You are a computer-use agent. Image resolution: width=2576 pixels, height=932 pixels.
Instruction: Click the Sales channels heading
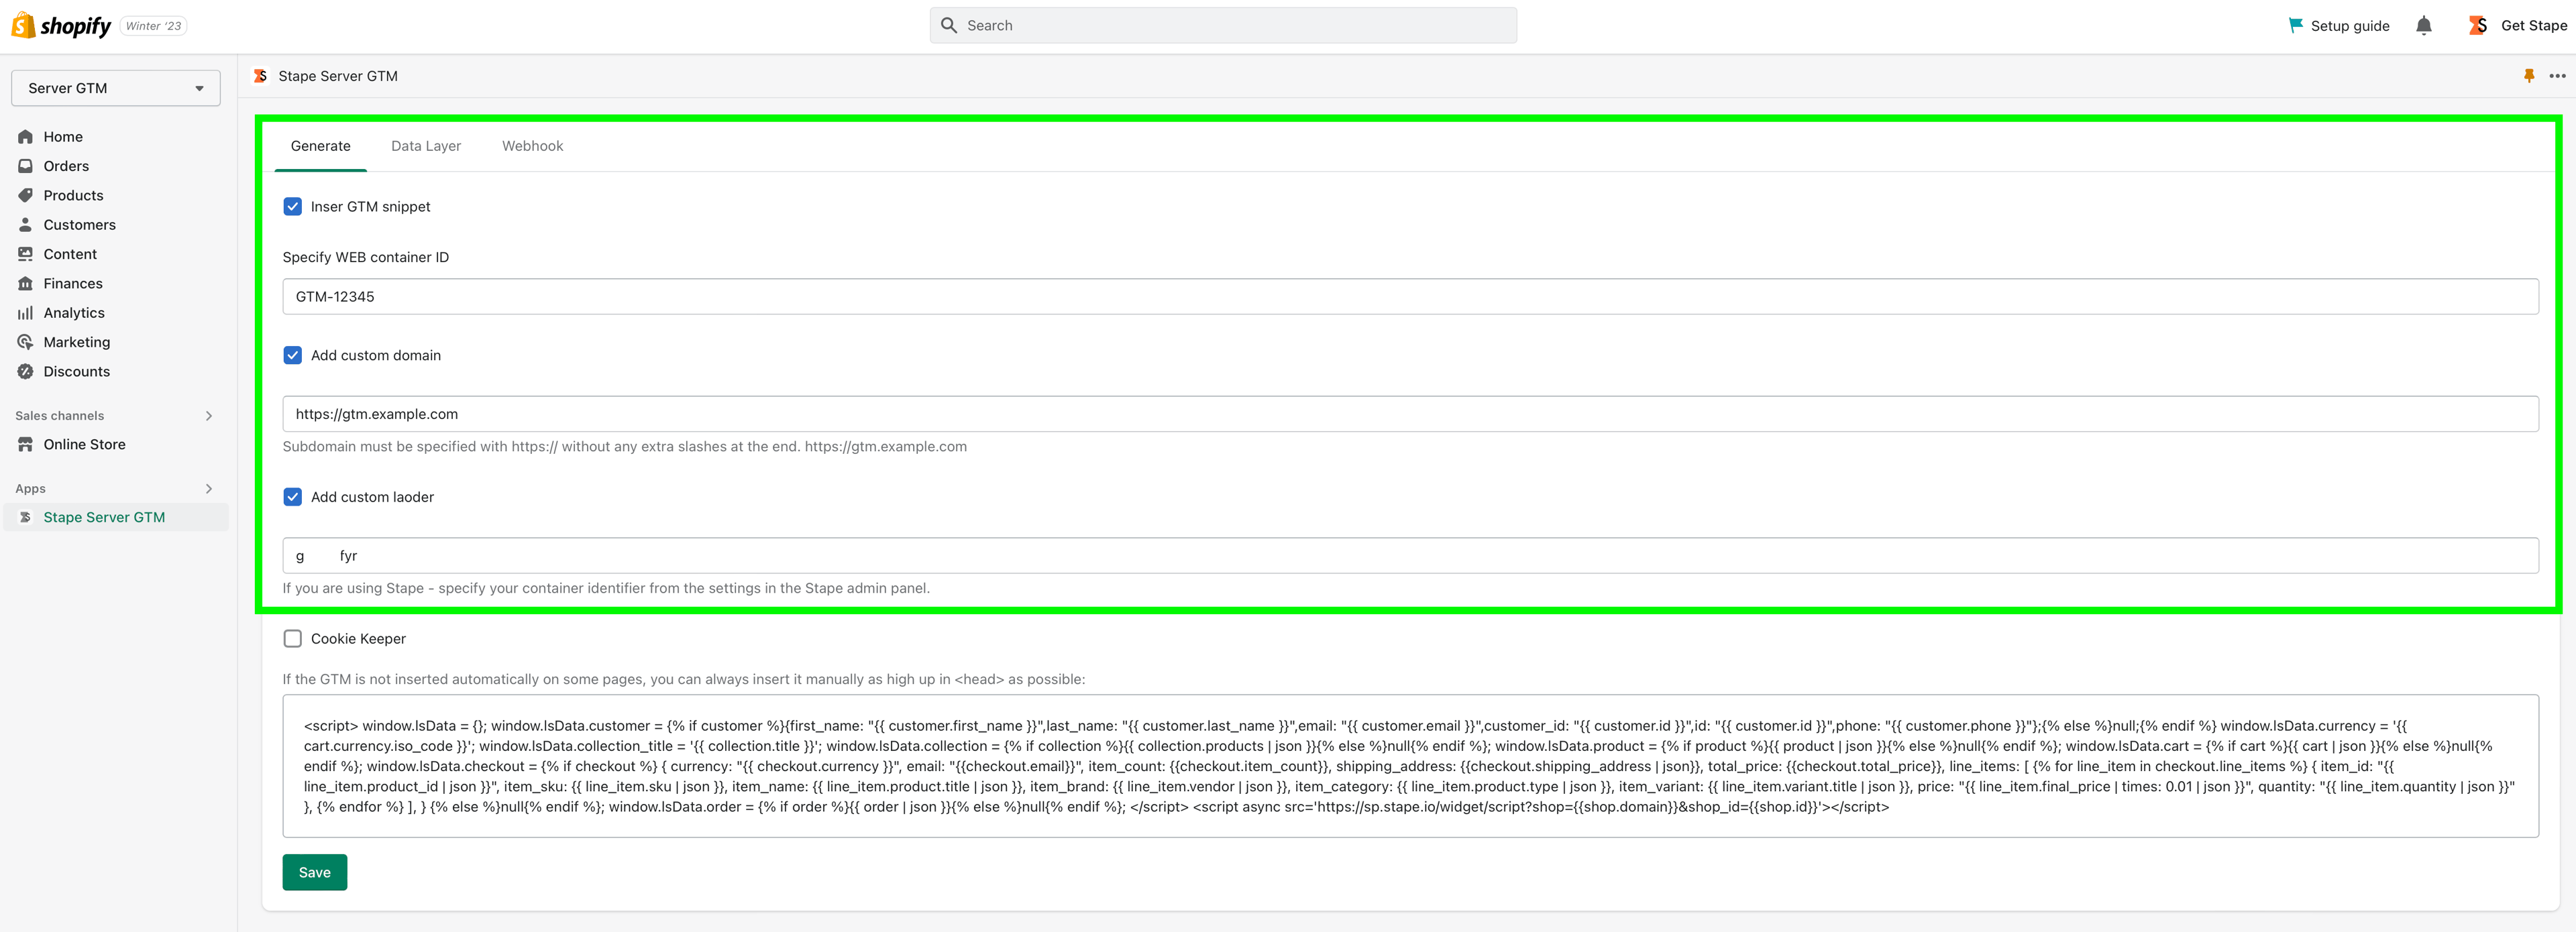59,416
